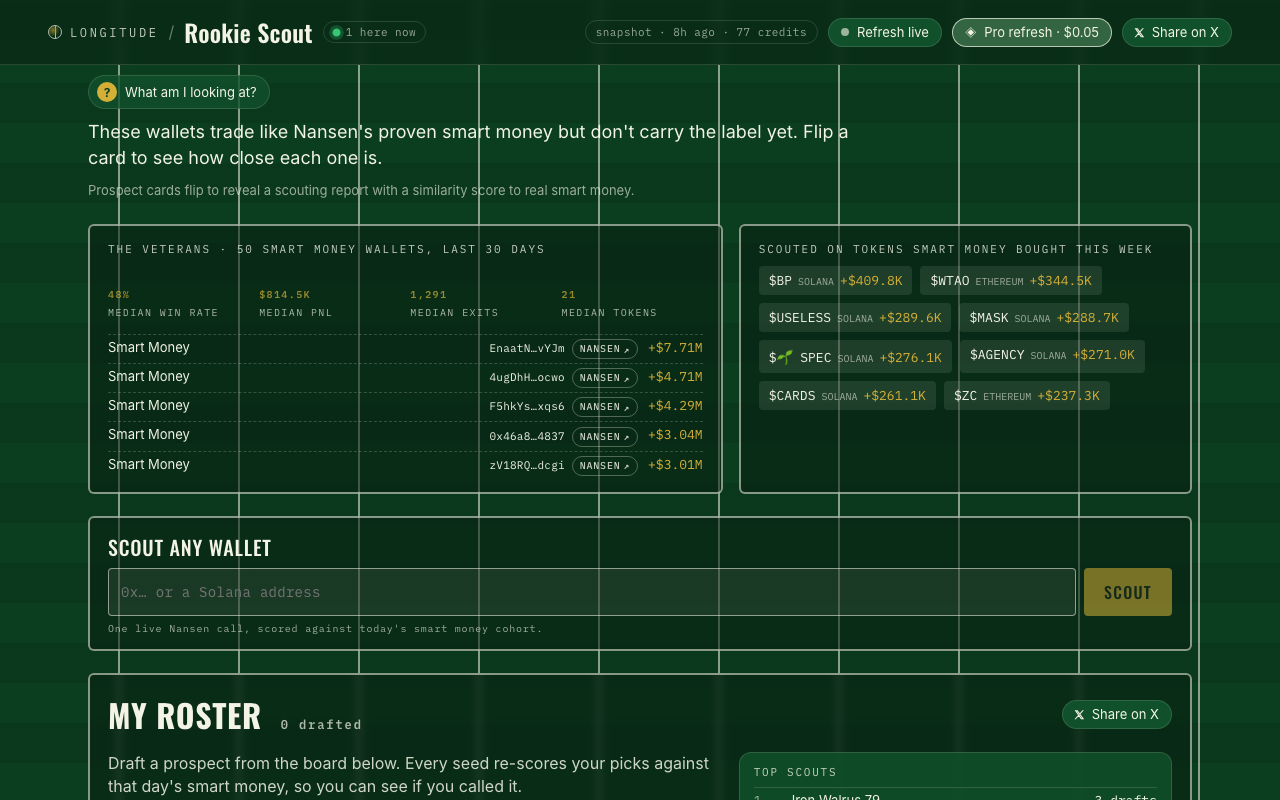Select the $MASK Solana token chip
The image size is (1280, 800).
pyautogui.click(x=1044, y=318)
